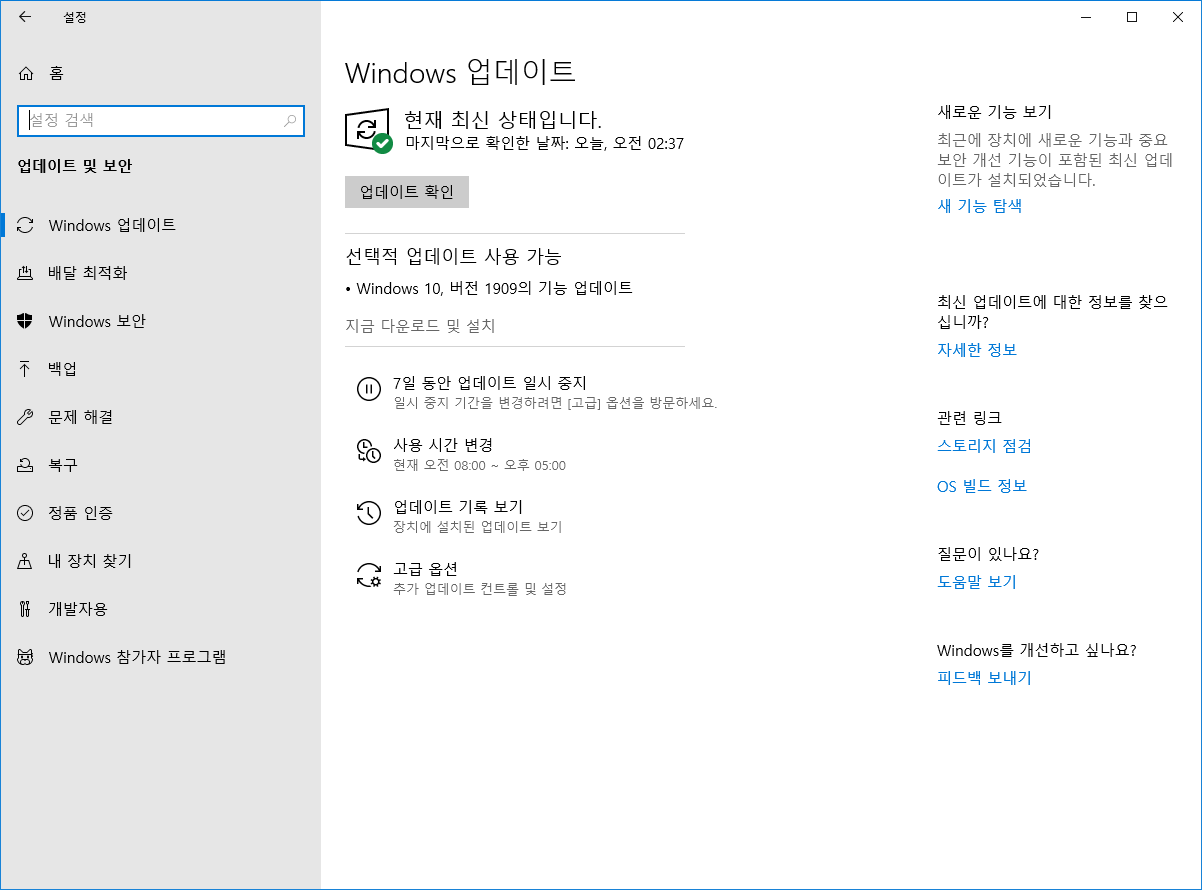This screenshot has height=890, width=1202.
Task: Click the Windows 10, 버전 1909 update text
Action: point(494,288)
